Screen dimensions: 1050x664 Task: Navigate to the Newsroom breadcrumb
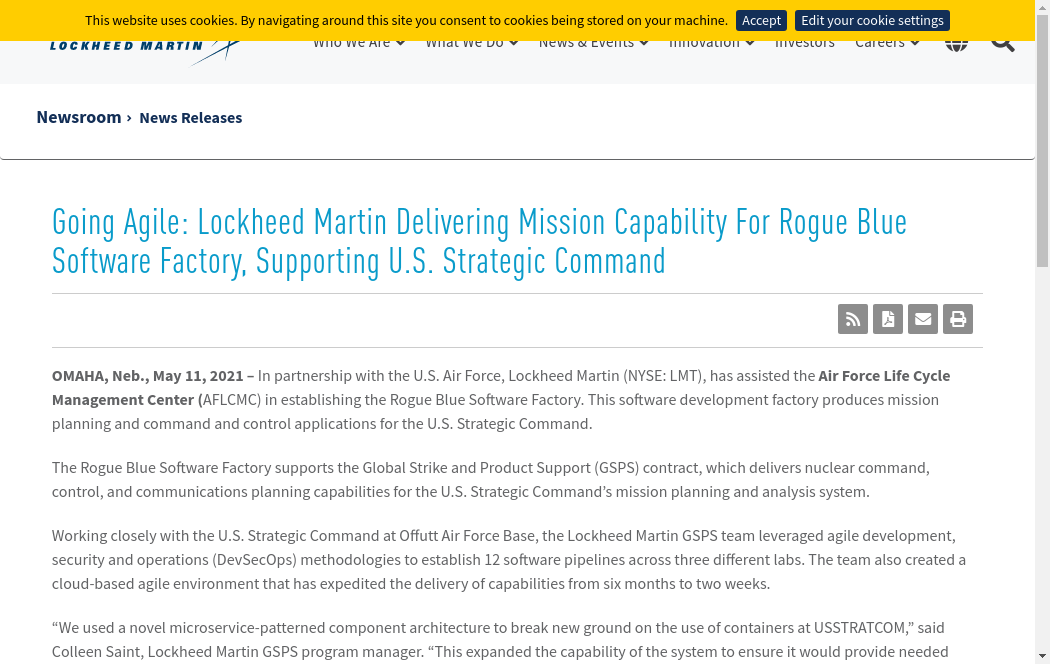coord(78,117)
